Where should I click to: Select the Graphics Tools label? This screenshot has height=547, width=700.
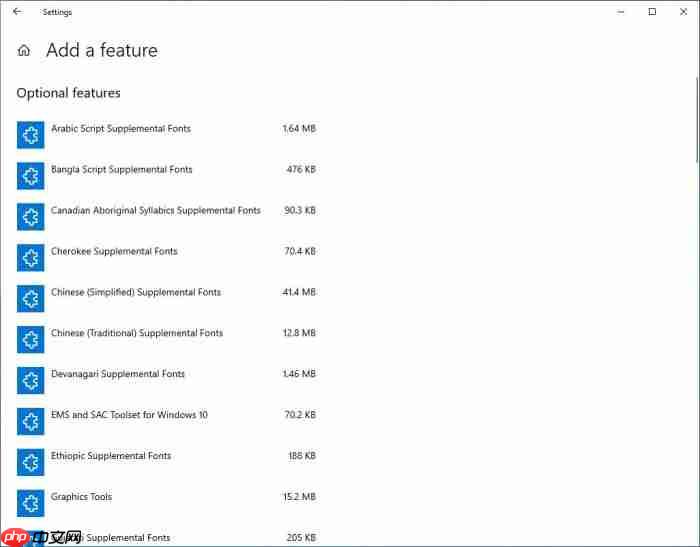click(x=81, y=497)
